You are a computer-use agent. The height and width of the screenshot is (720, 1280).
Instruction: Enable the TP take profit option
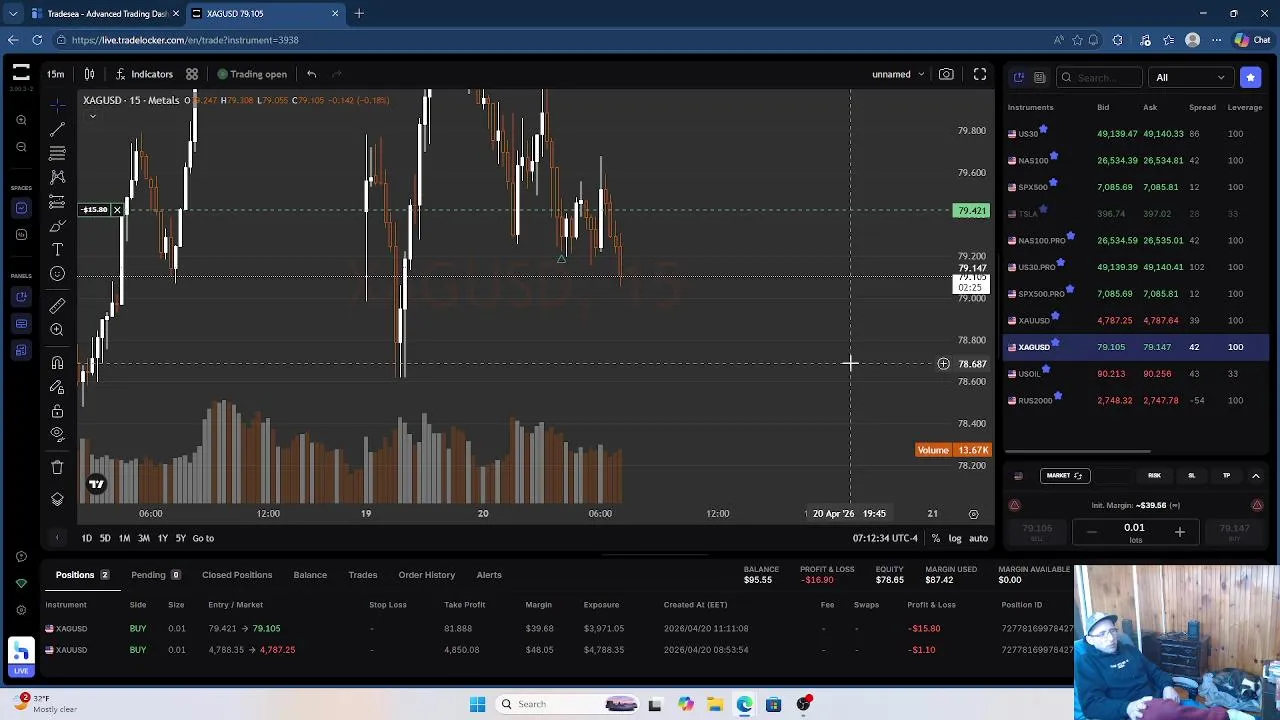coord(1226,476)
